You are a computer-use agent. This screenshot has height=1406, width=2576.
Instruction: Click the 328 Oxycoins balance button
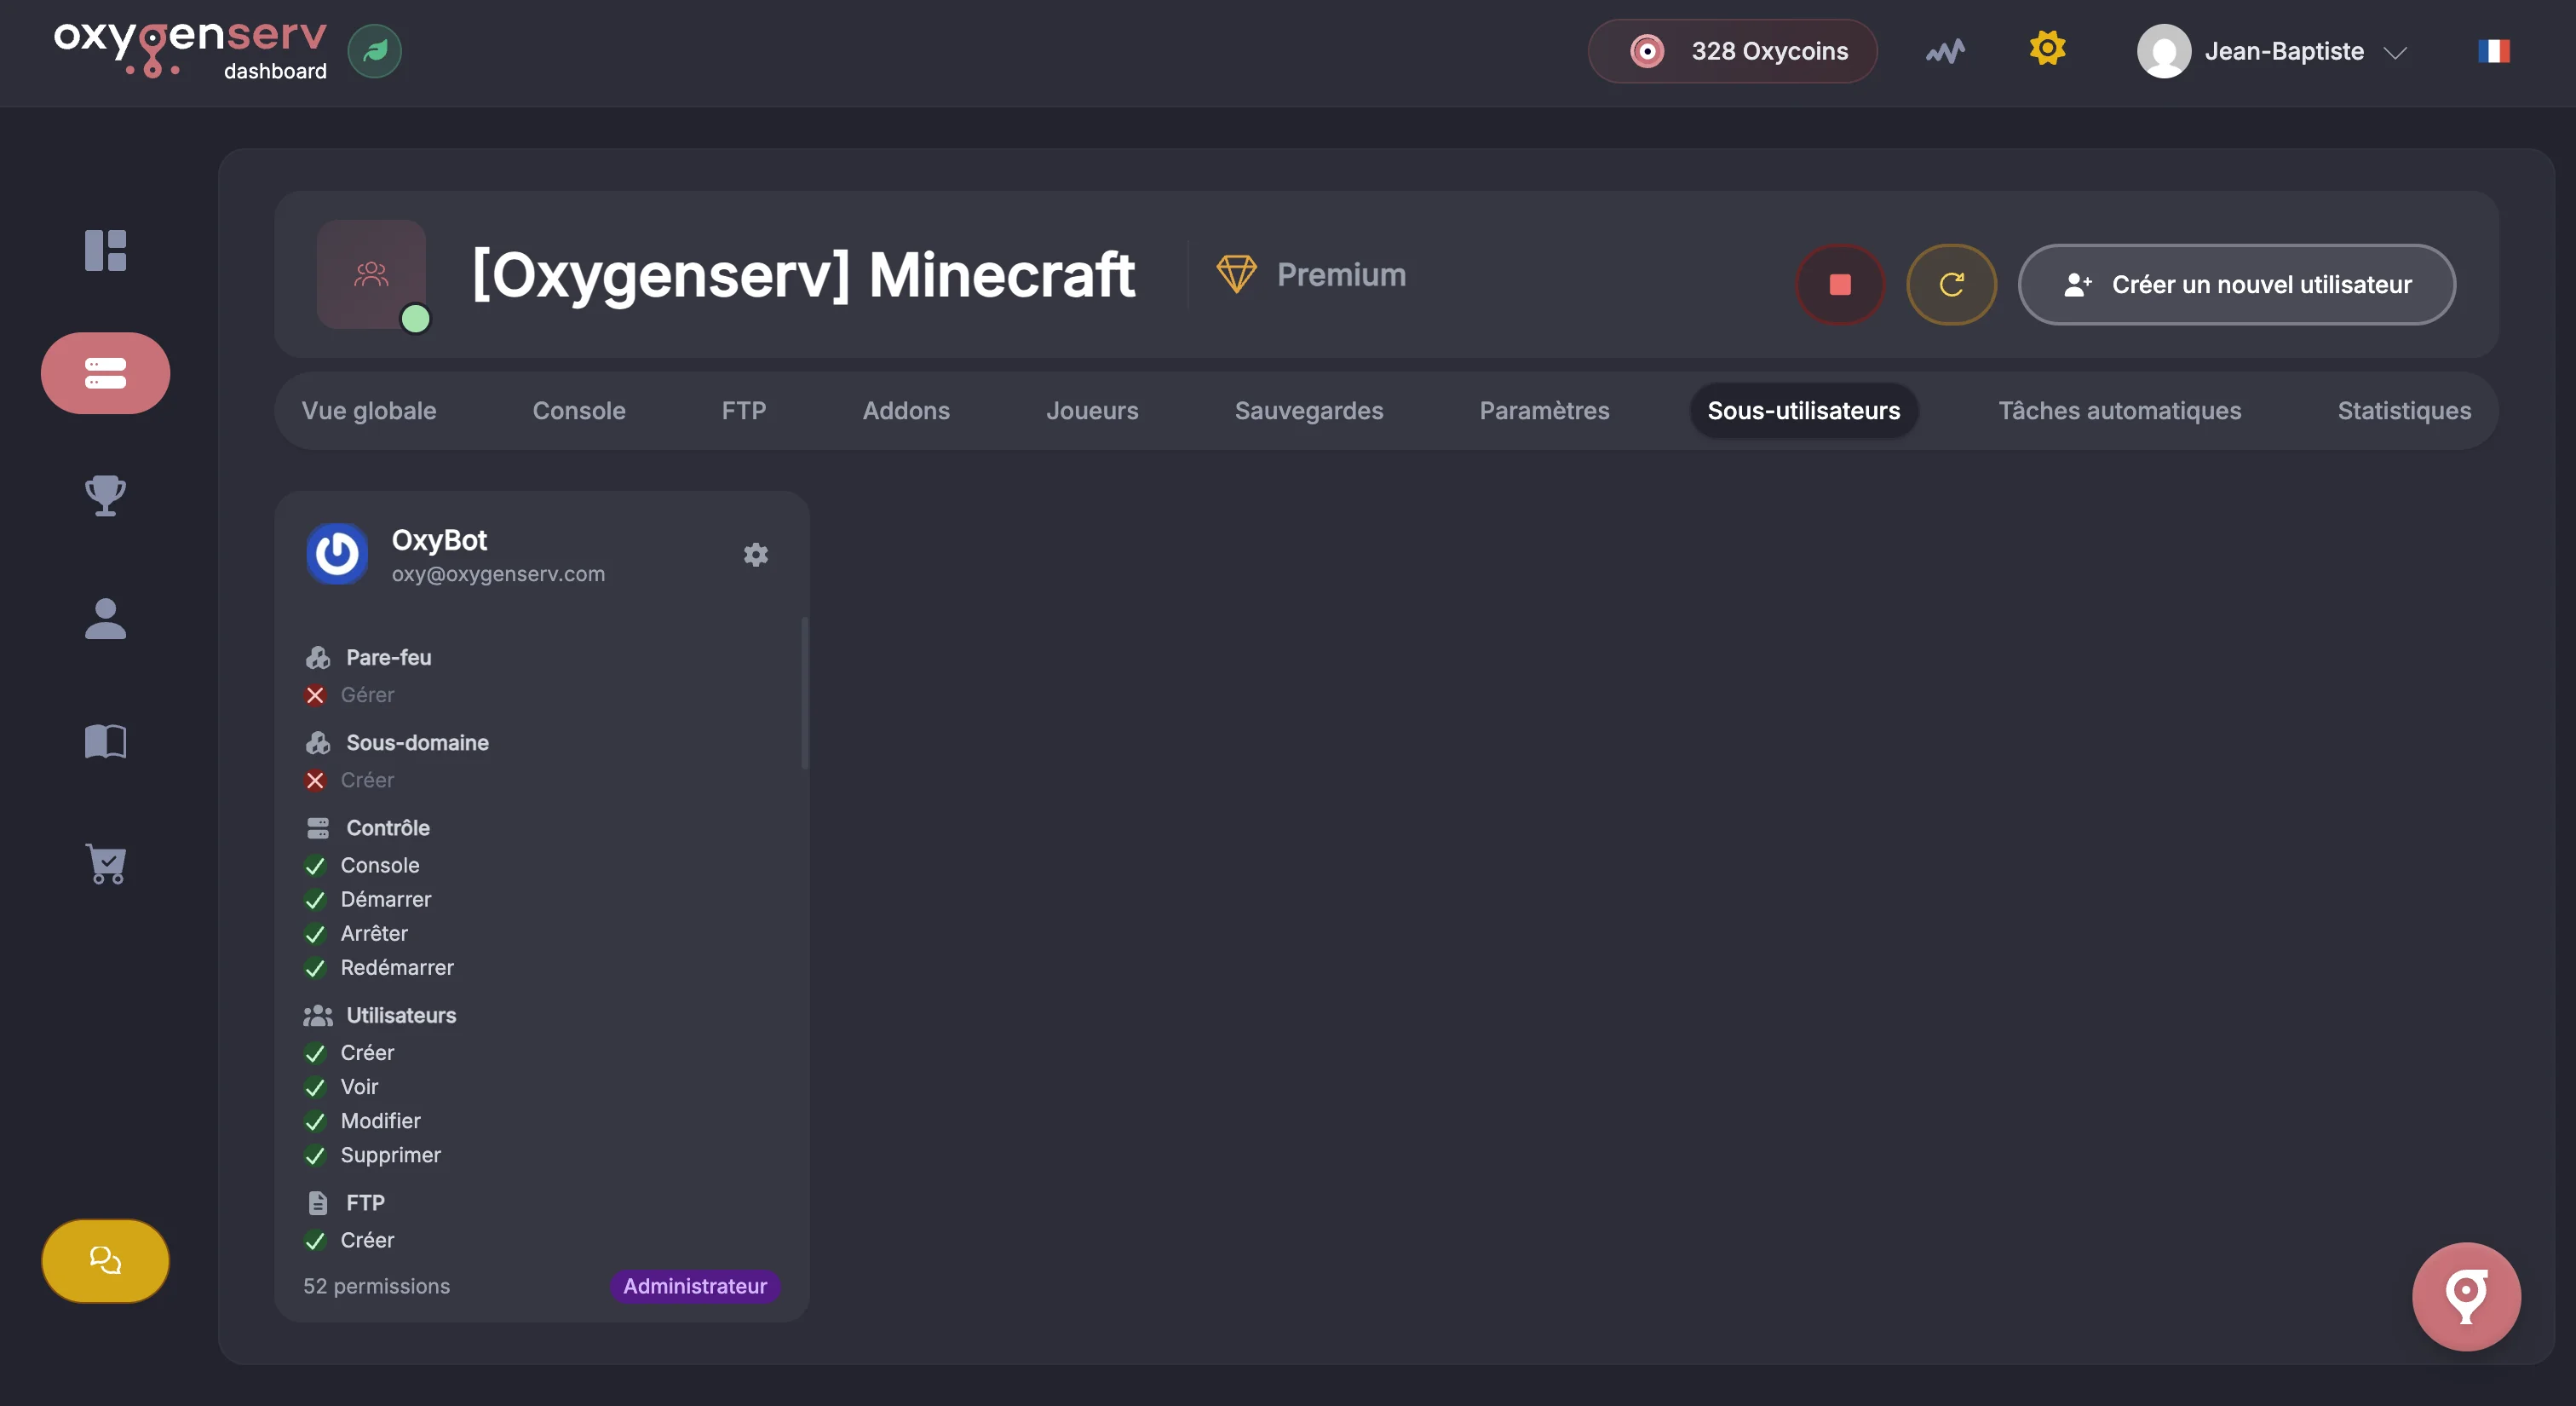(x=1732, y=51)
